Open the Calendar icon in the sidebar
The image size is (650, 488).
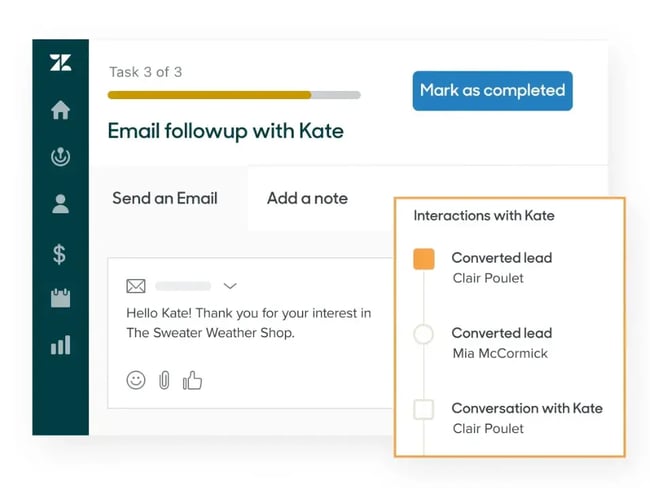pos(61,298)
